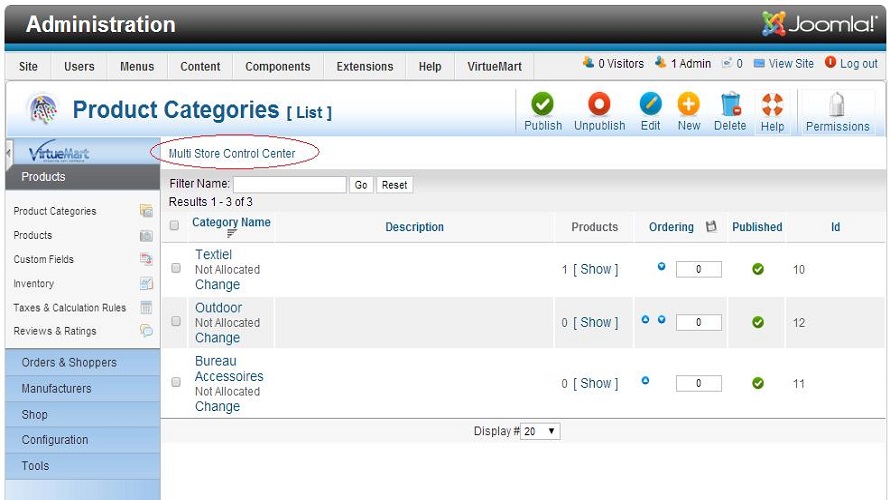Toggle published status of Textiel
Viewport: 890px width, 500px height.
(x=758, y=269)
